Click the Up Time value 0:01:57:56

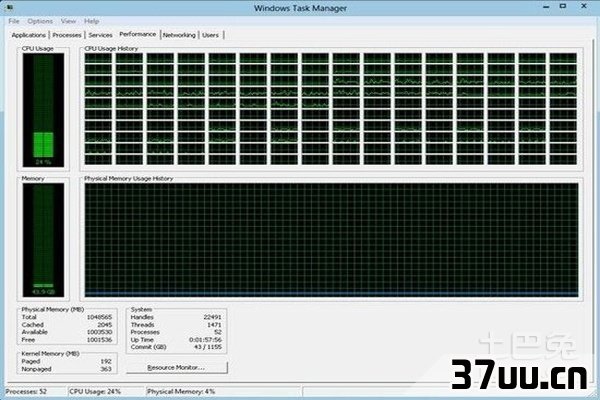pos(205,340)
